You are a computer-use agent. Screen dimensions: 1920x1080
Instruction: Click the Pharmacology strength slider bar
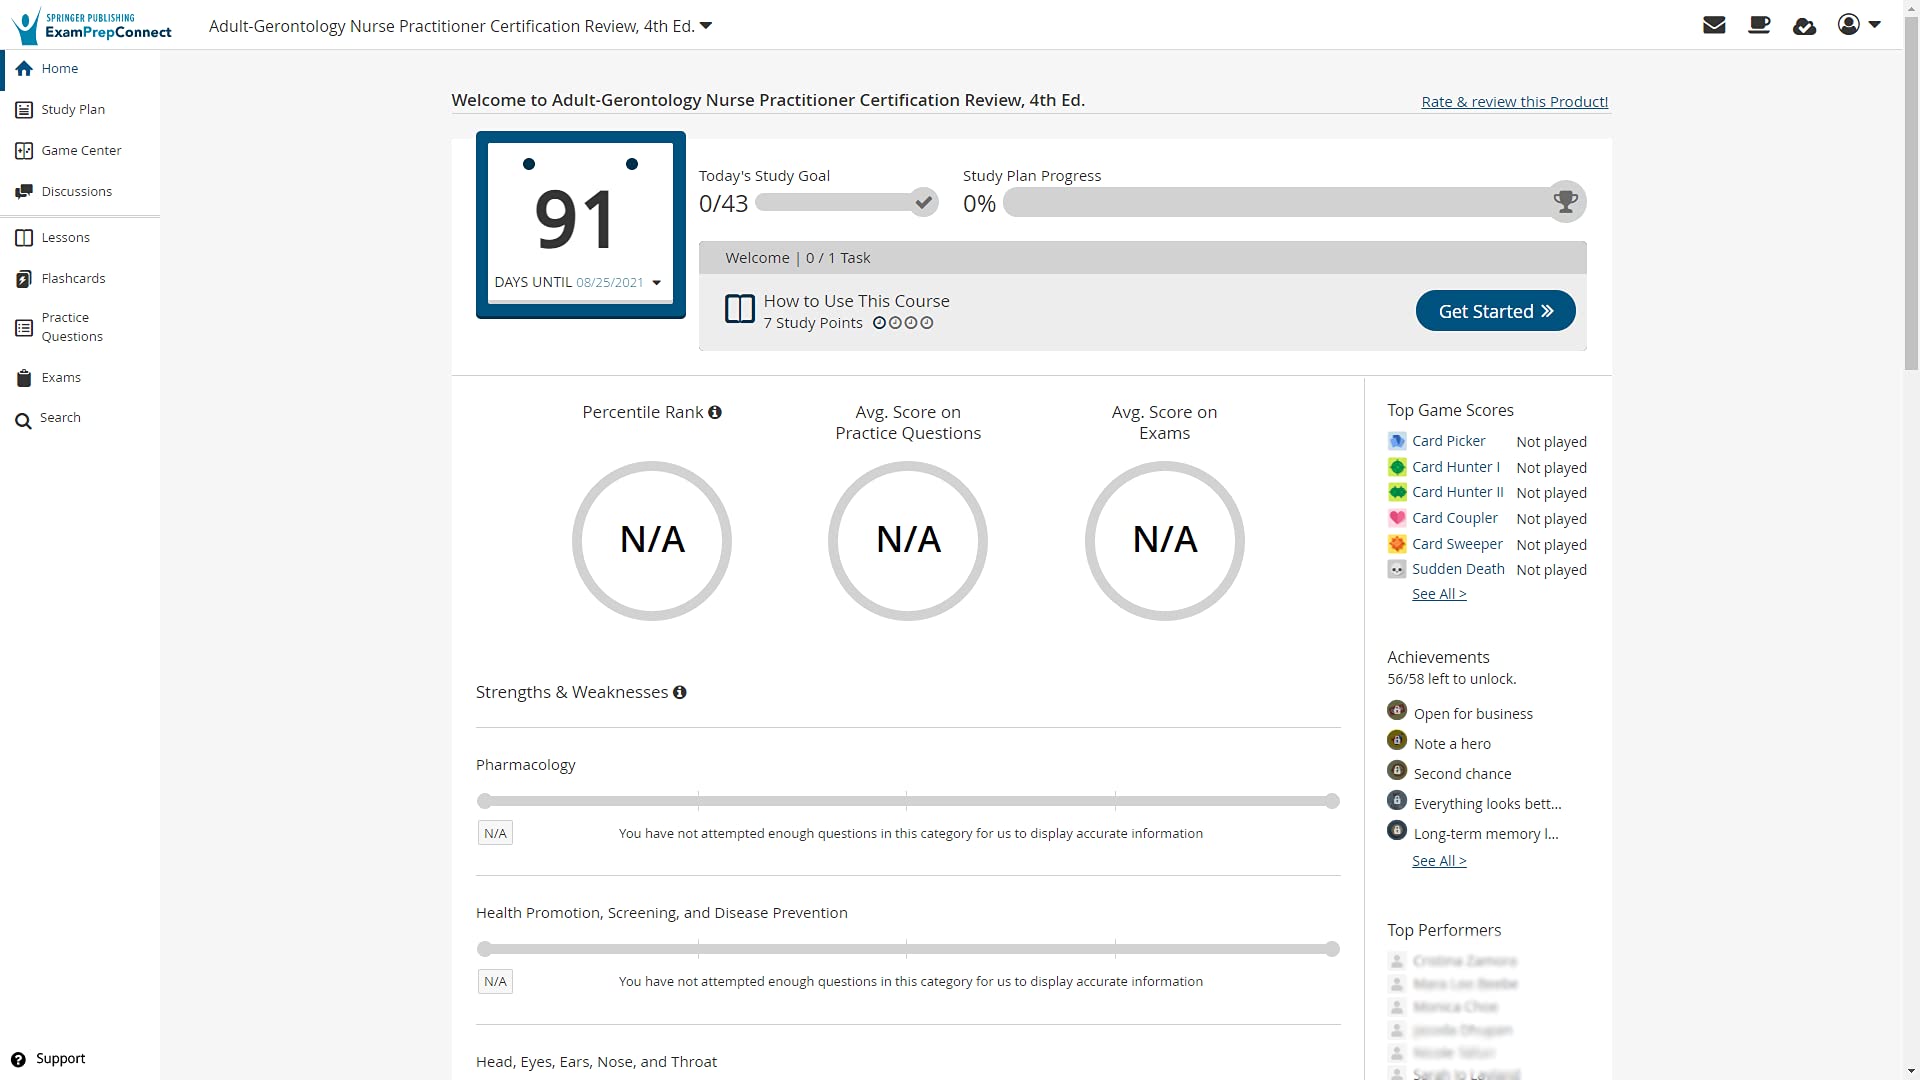pyautogui.click(x=907, y=801)
